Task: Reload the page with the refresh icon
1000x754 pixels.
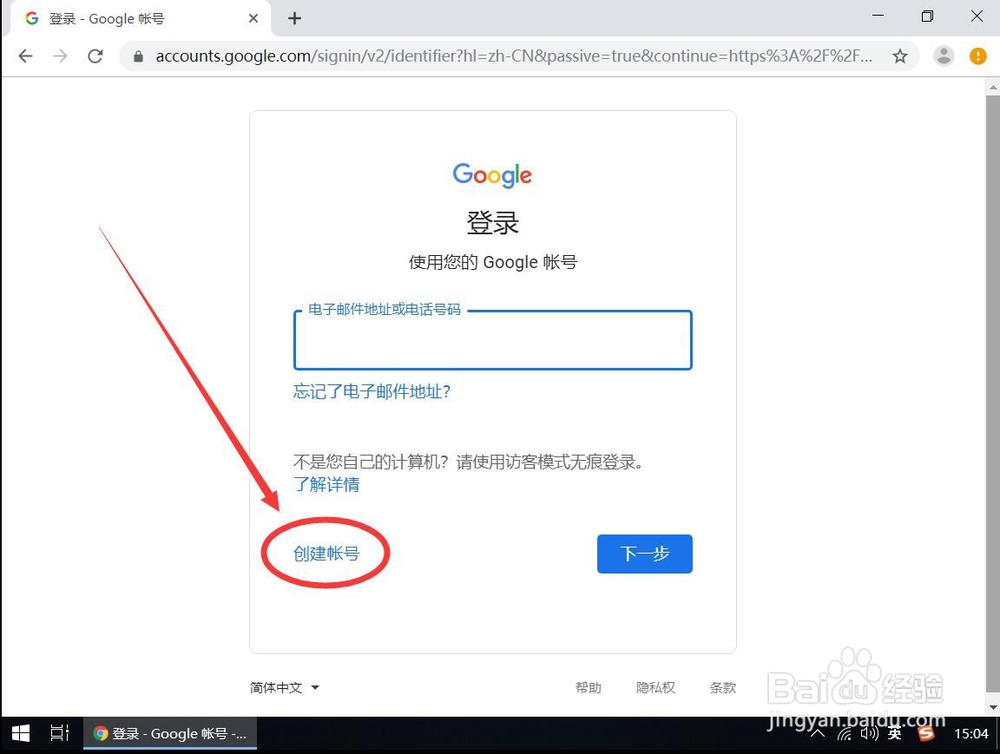Action: coord(95,56)
